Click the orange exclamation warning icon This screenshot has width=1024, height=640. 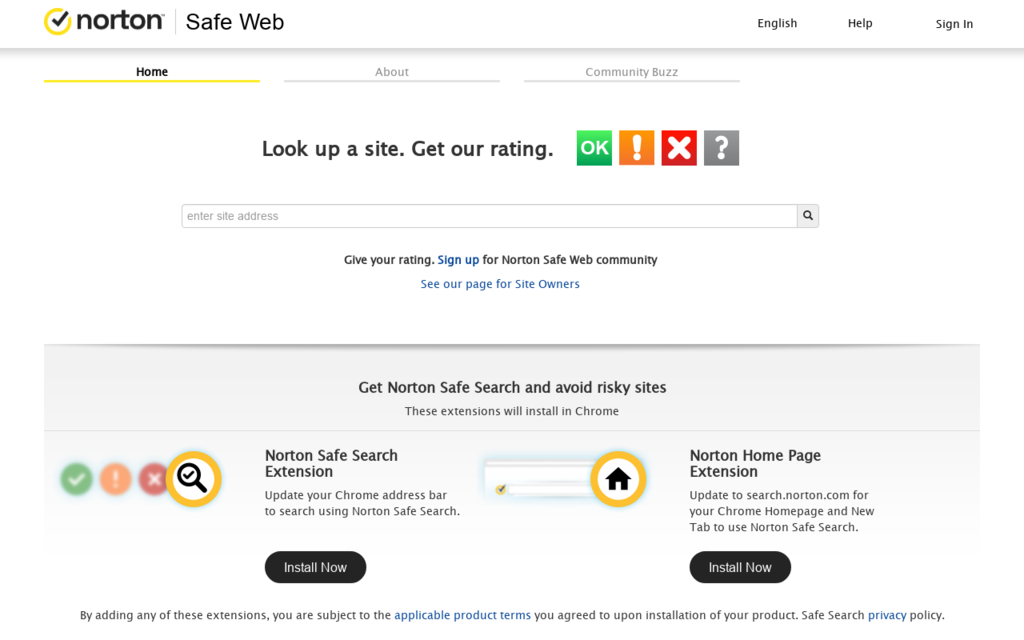tap(637, 148)
